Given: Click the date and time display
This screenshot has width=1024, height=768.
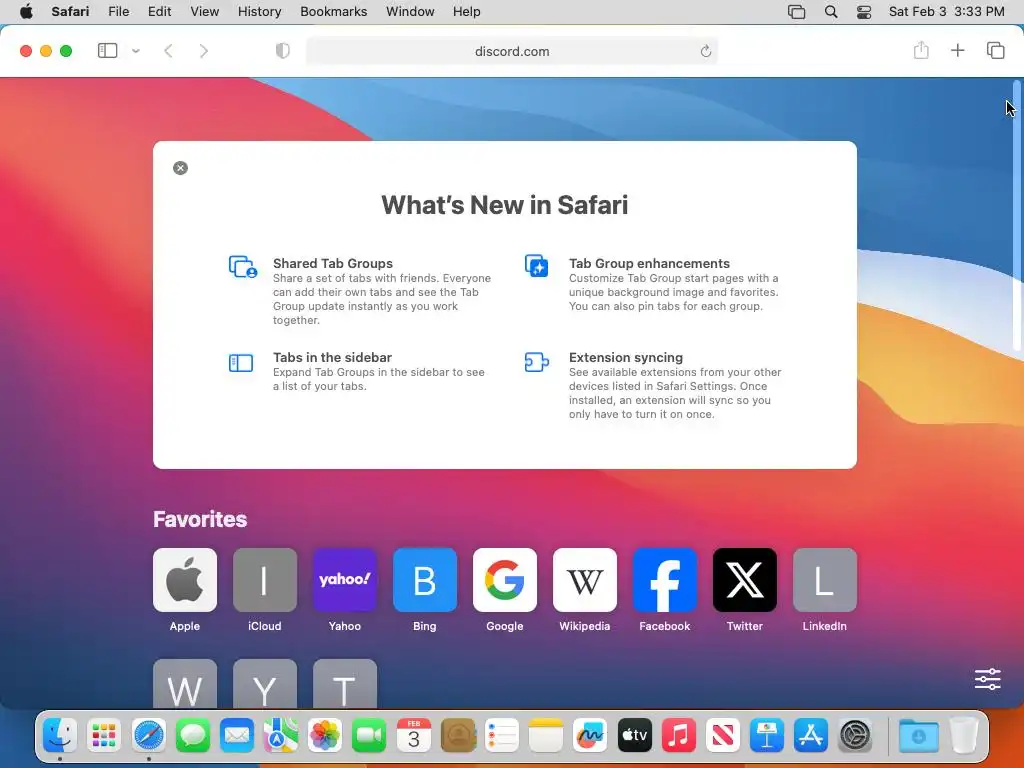Looking at the screenshot, I should pyautogui.click(x=946, y=12).
